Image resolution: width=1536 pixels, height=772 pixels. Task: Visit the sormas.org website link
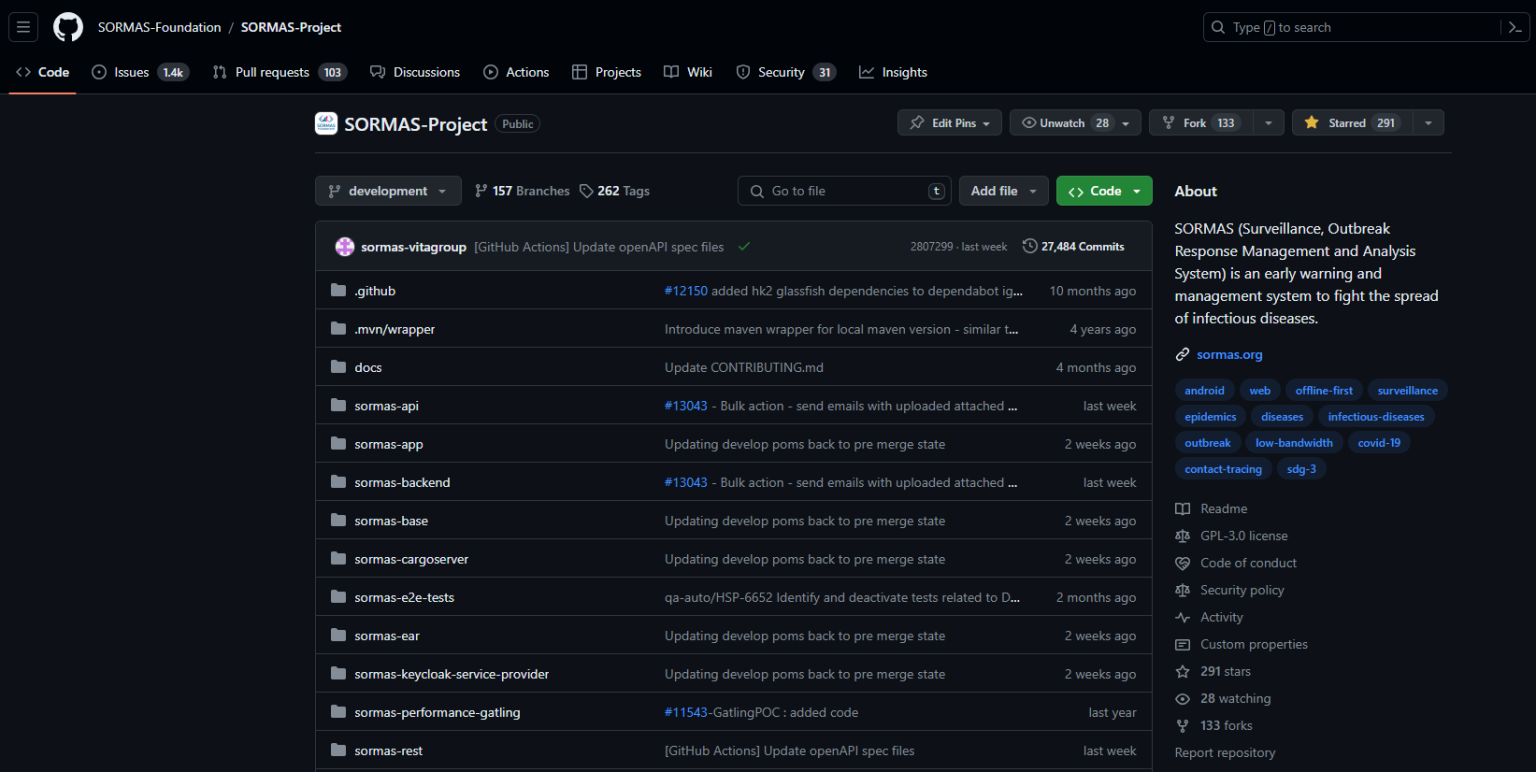tap(1229, 354)
